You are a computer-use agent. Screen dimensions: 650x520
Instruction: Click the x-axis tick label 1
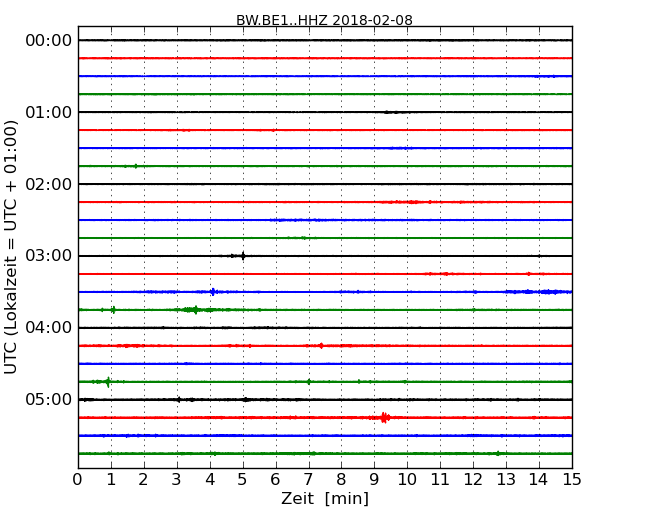[x=111, y=480]
